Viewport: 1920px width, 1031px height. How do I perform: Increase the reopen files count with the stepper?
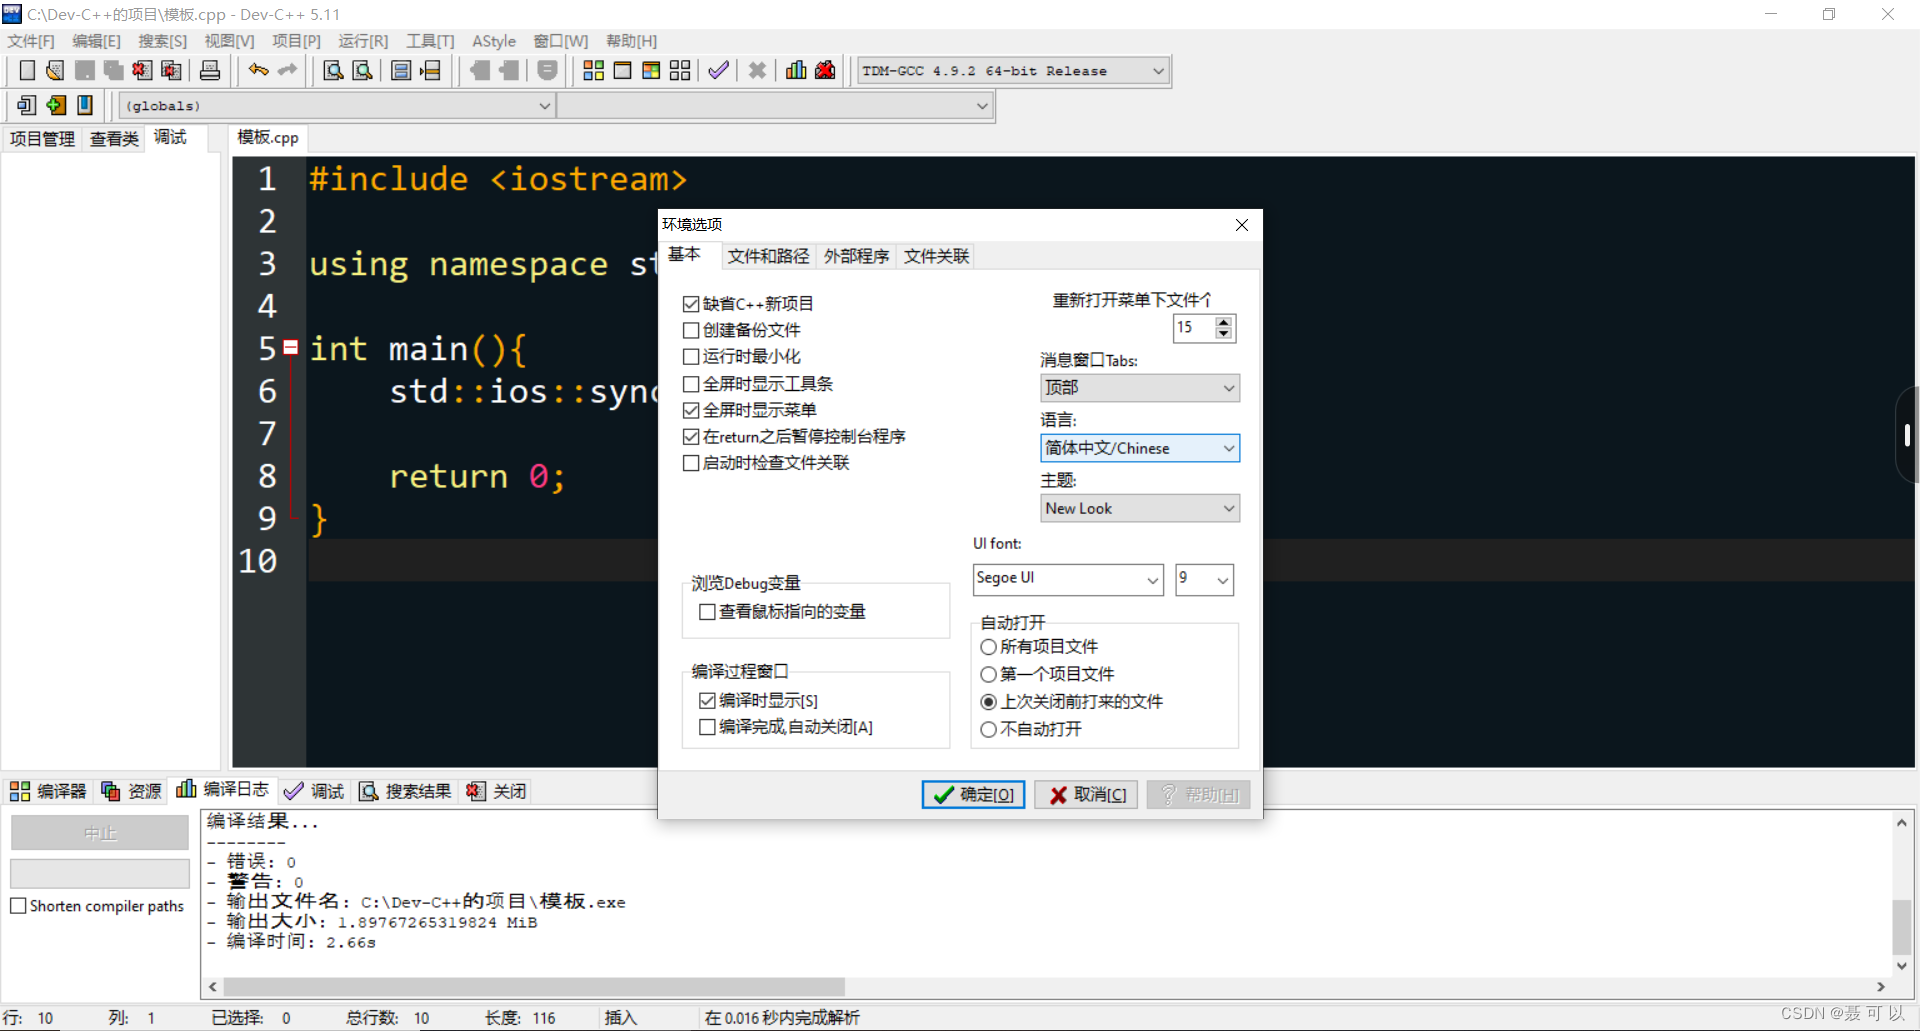click(1224, 322)
